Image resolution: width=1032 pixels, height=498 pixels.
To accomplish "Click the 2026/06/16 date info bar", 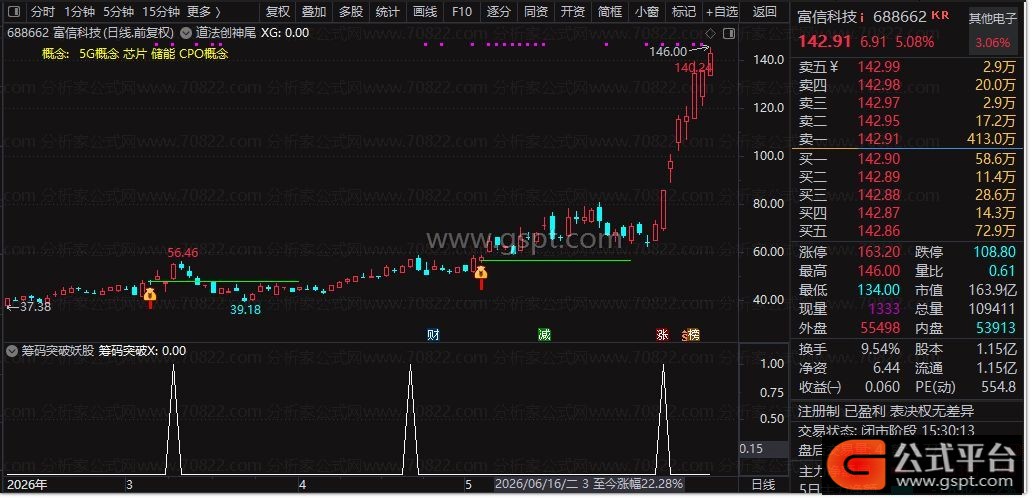I will [x=589, y=484].
